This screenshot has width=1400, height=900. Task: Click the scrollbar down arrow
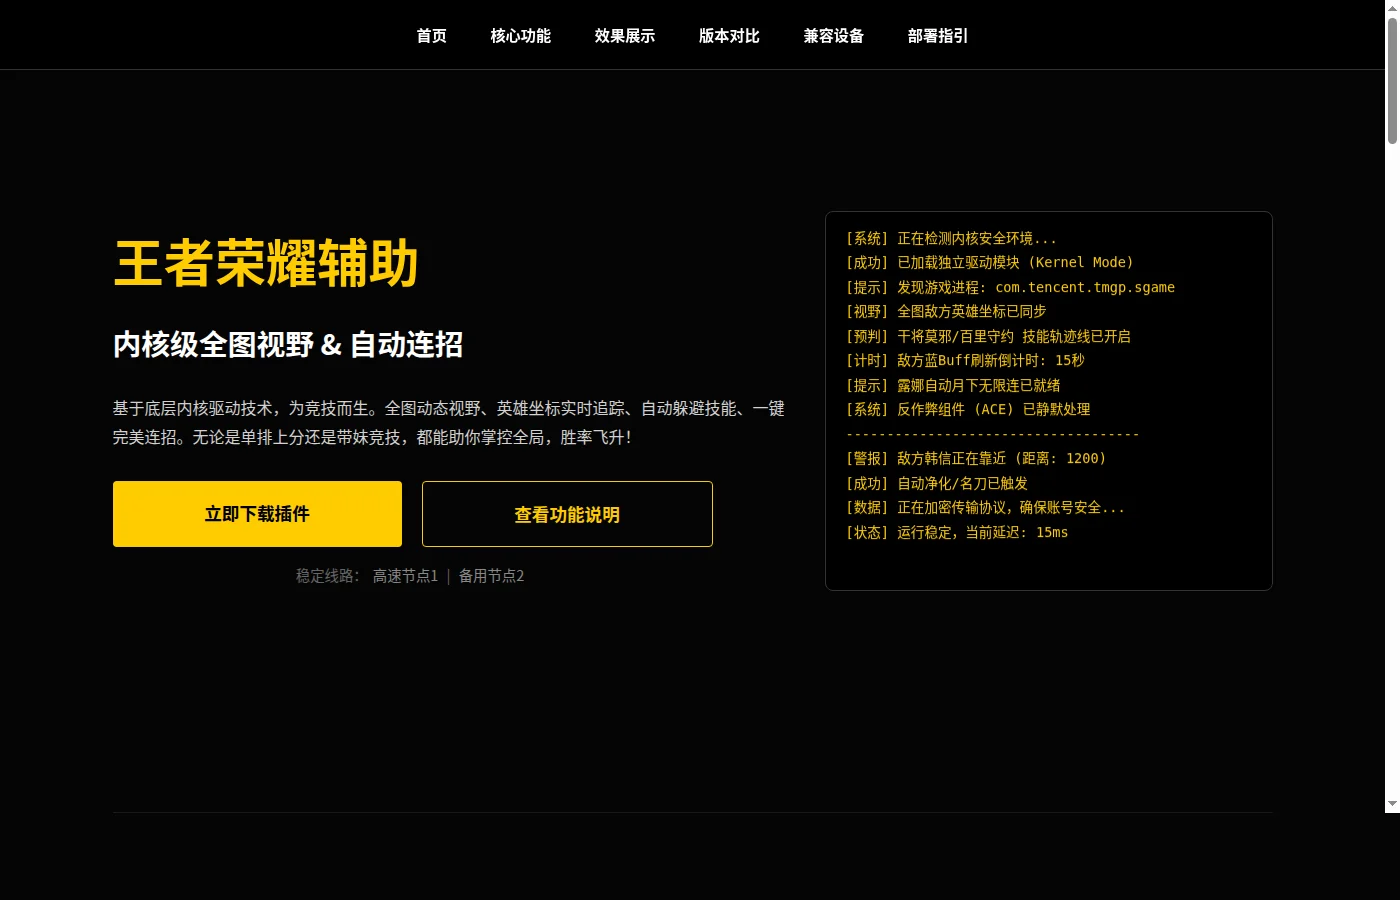click(x=1392, y=804)
